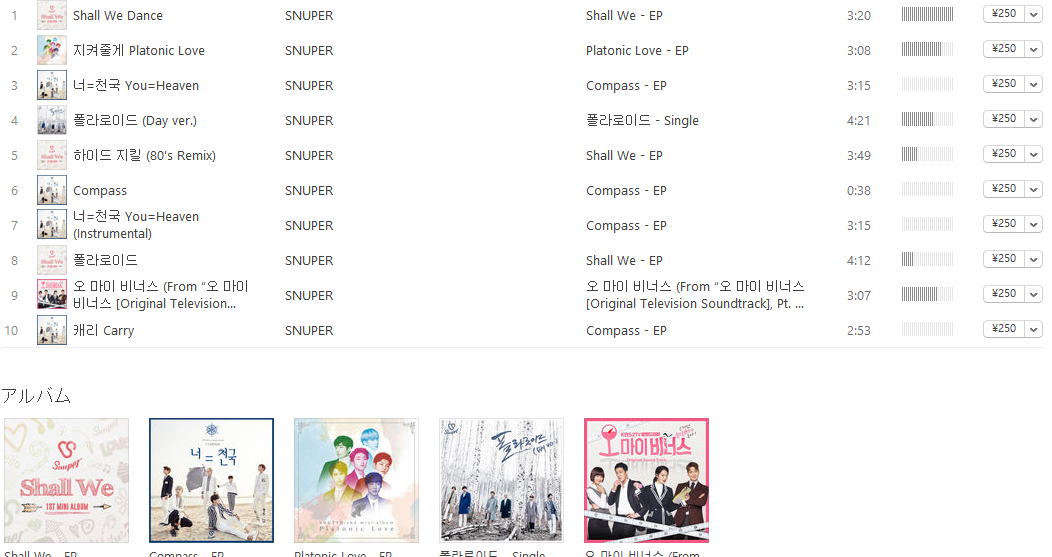Click artwork icon for 오 마이 비너스 track

pos(52,295)
